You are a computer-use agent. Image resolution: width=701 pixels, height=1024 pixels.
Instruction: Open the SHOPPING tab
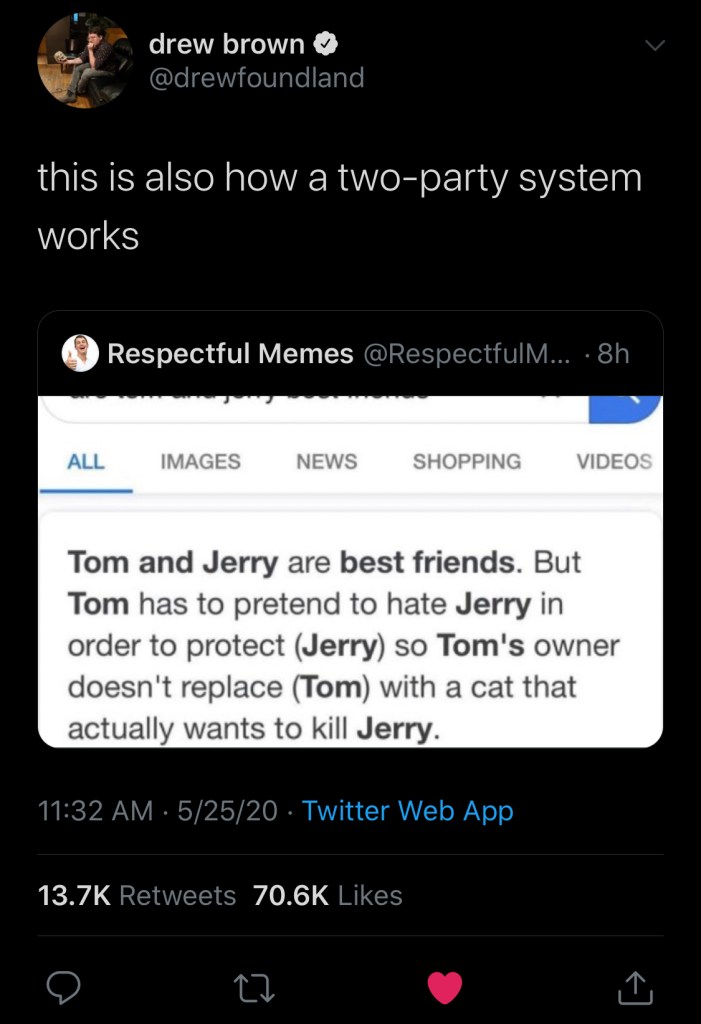coord(466,461)
